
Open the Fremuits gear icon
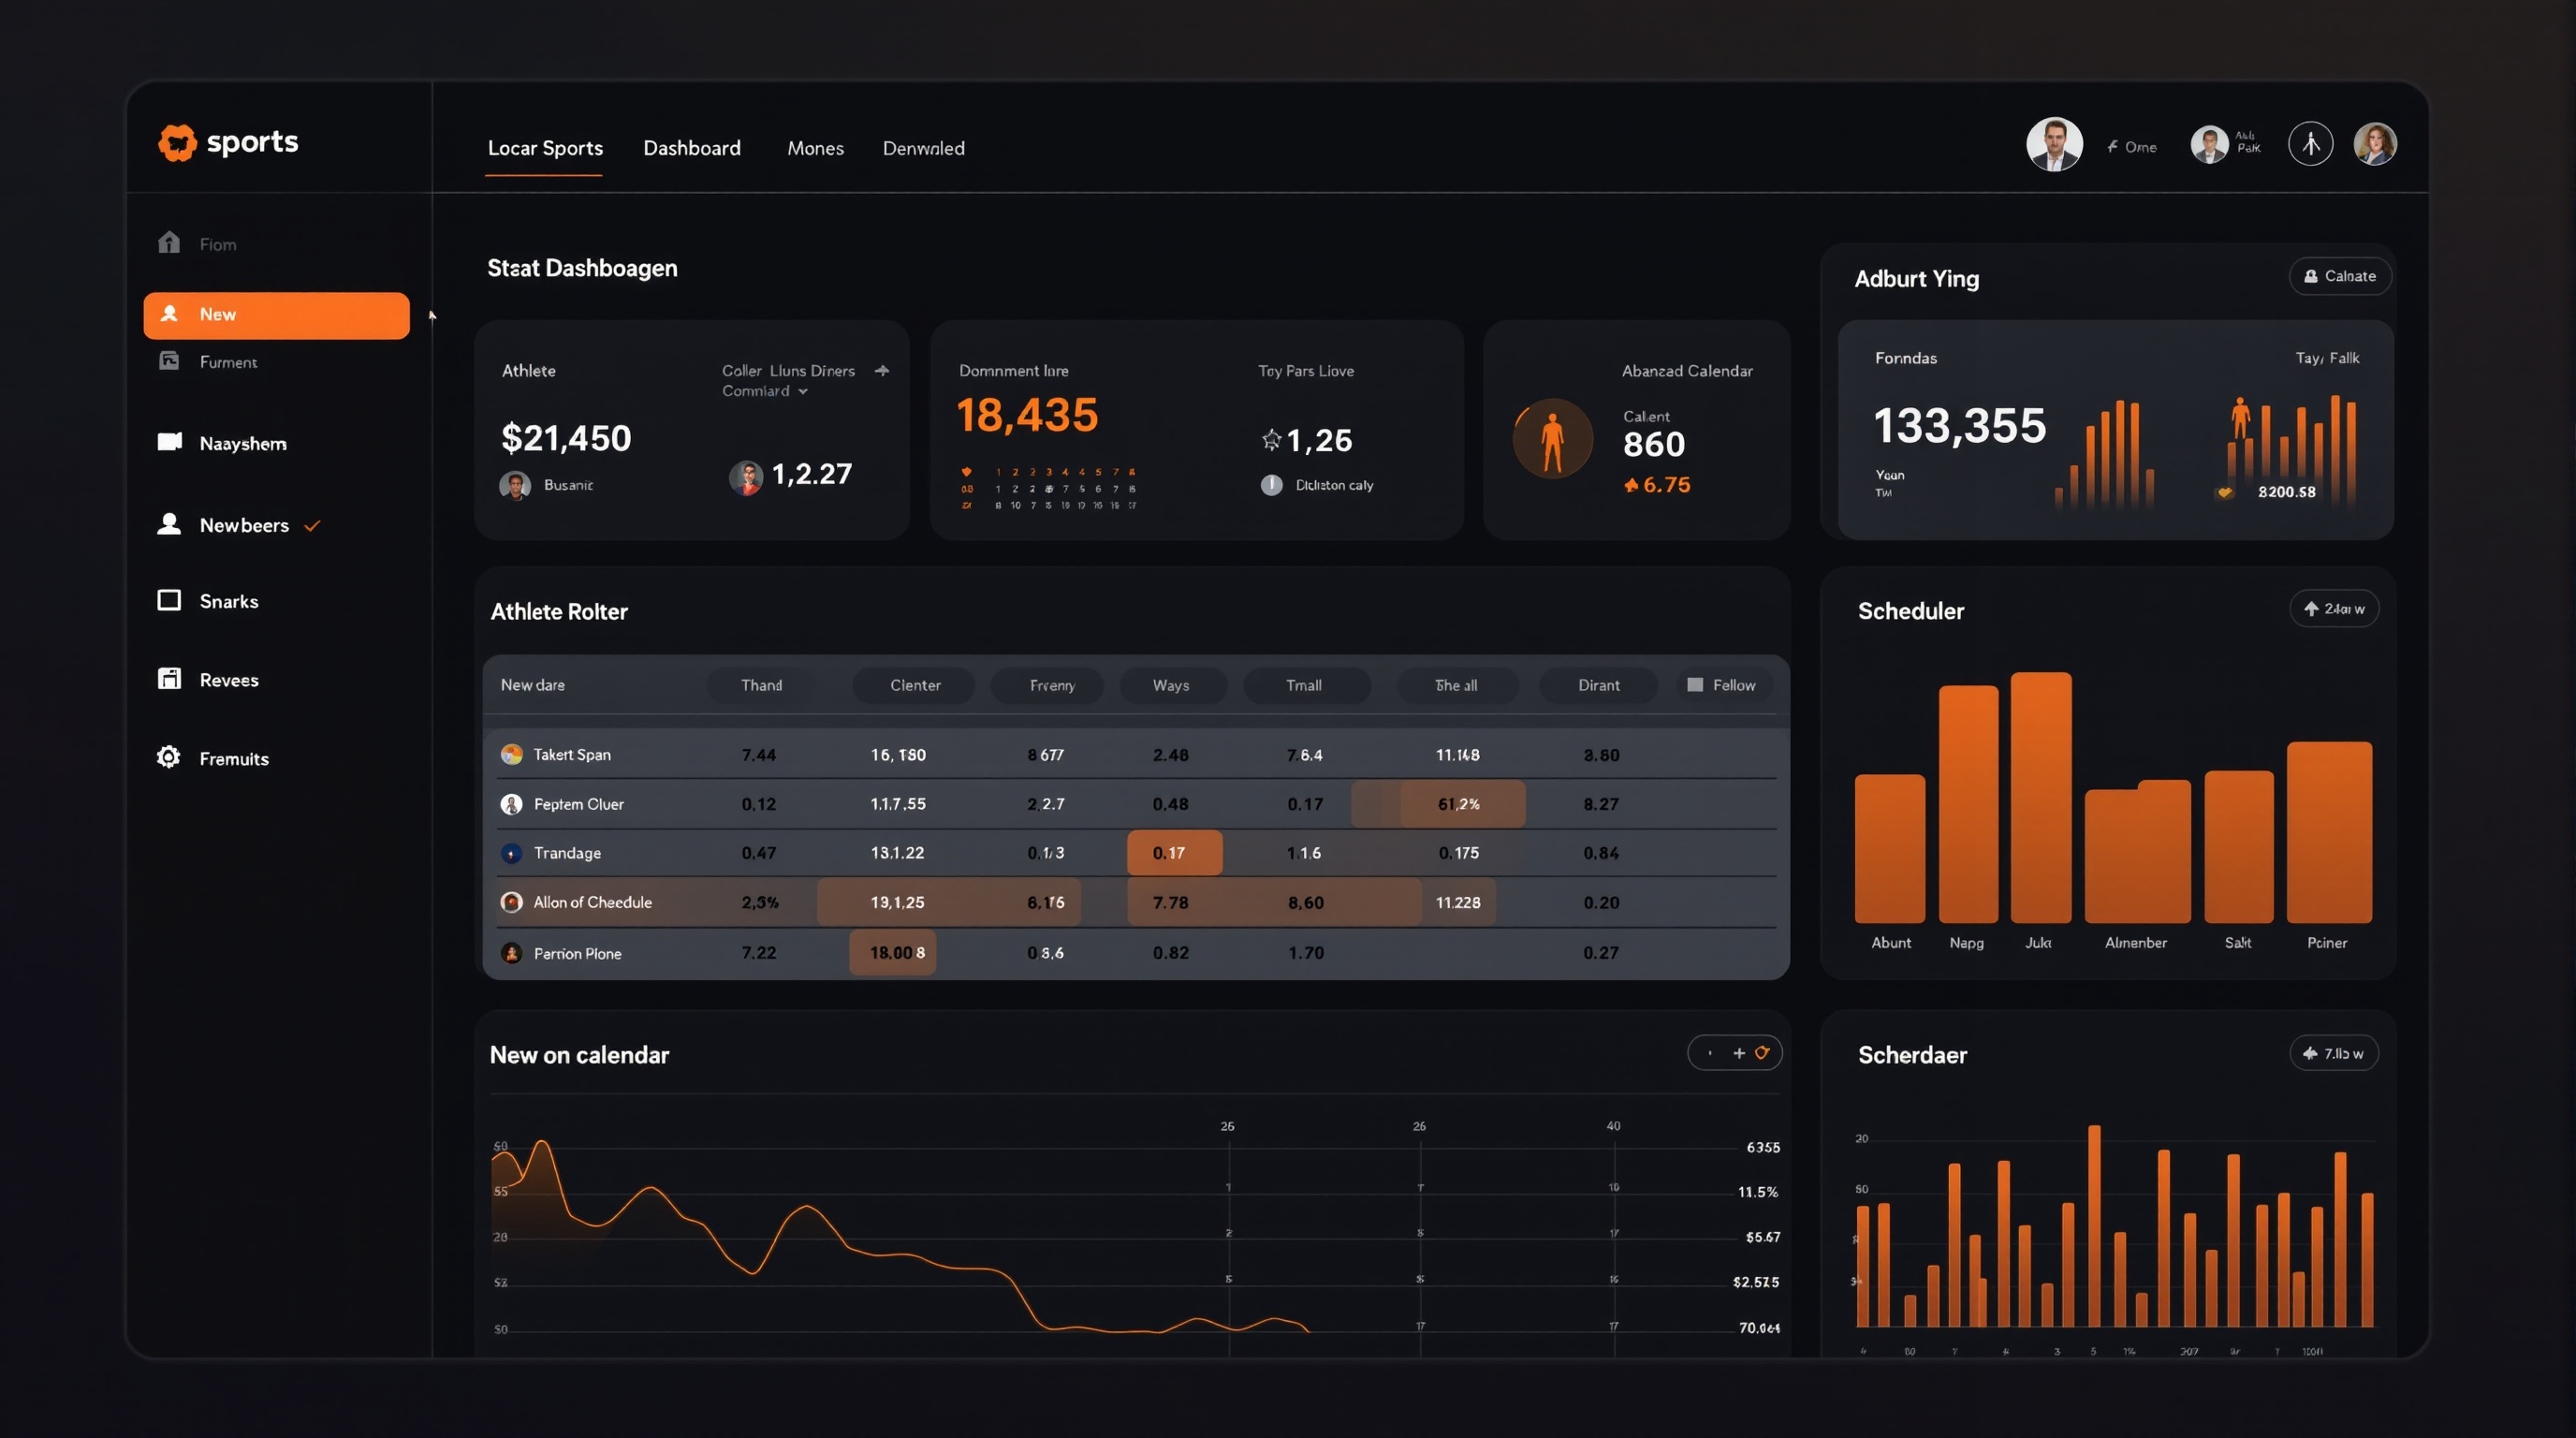pos(169,757)
